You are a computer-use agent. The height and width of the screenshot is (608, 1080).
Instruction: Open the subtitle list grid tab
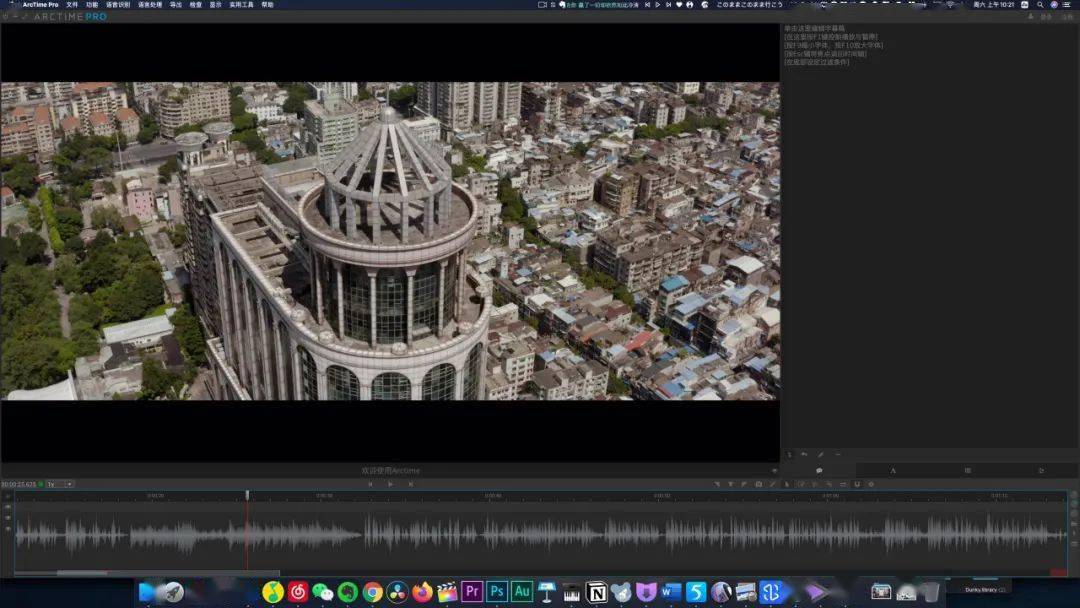[968, 471]
